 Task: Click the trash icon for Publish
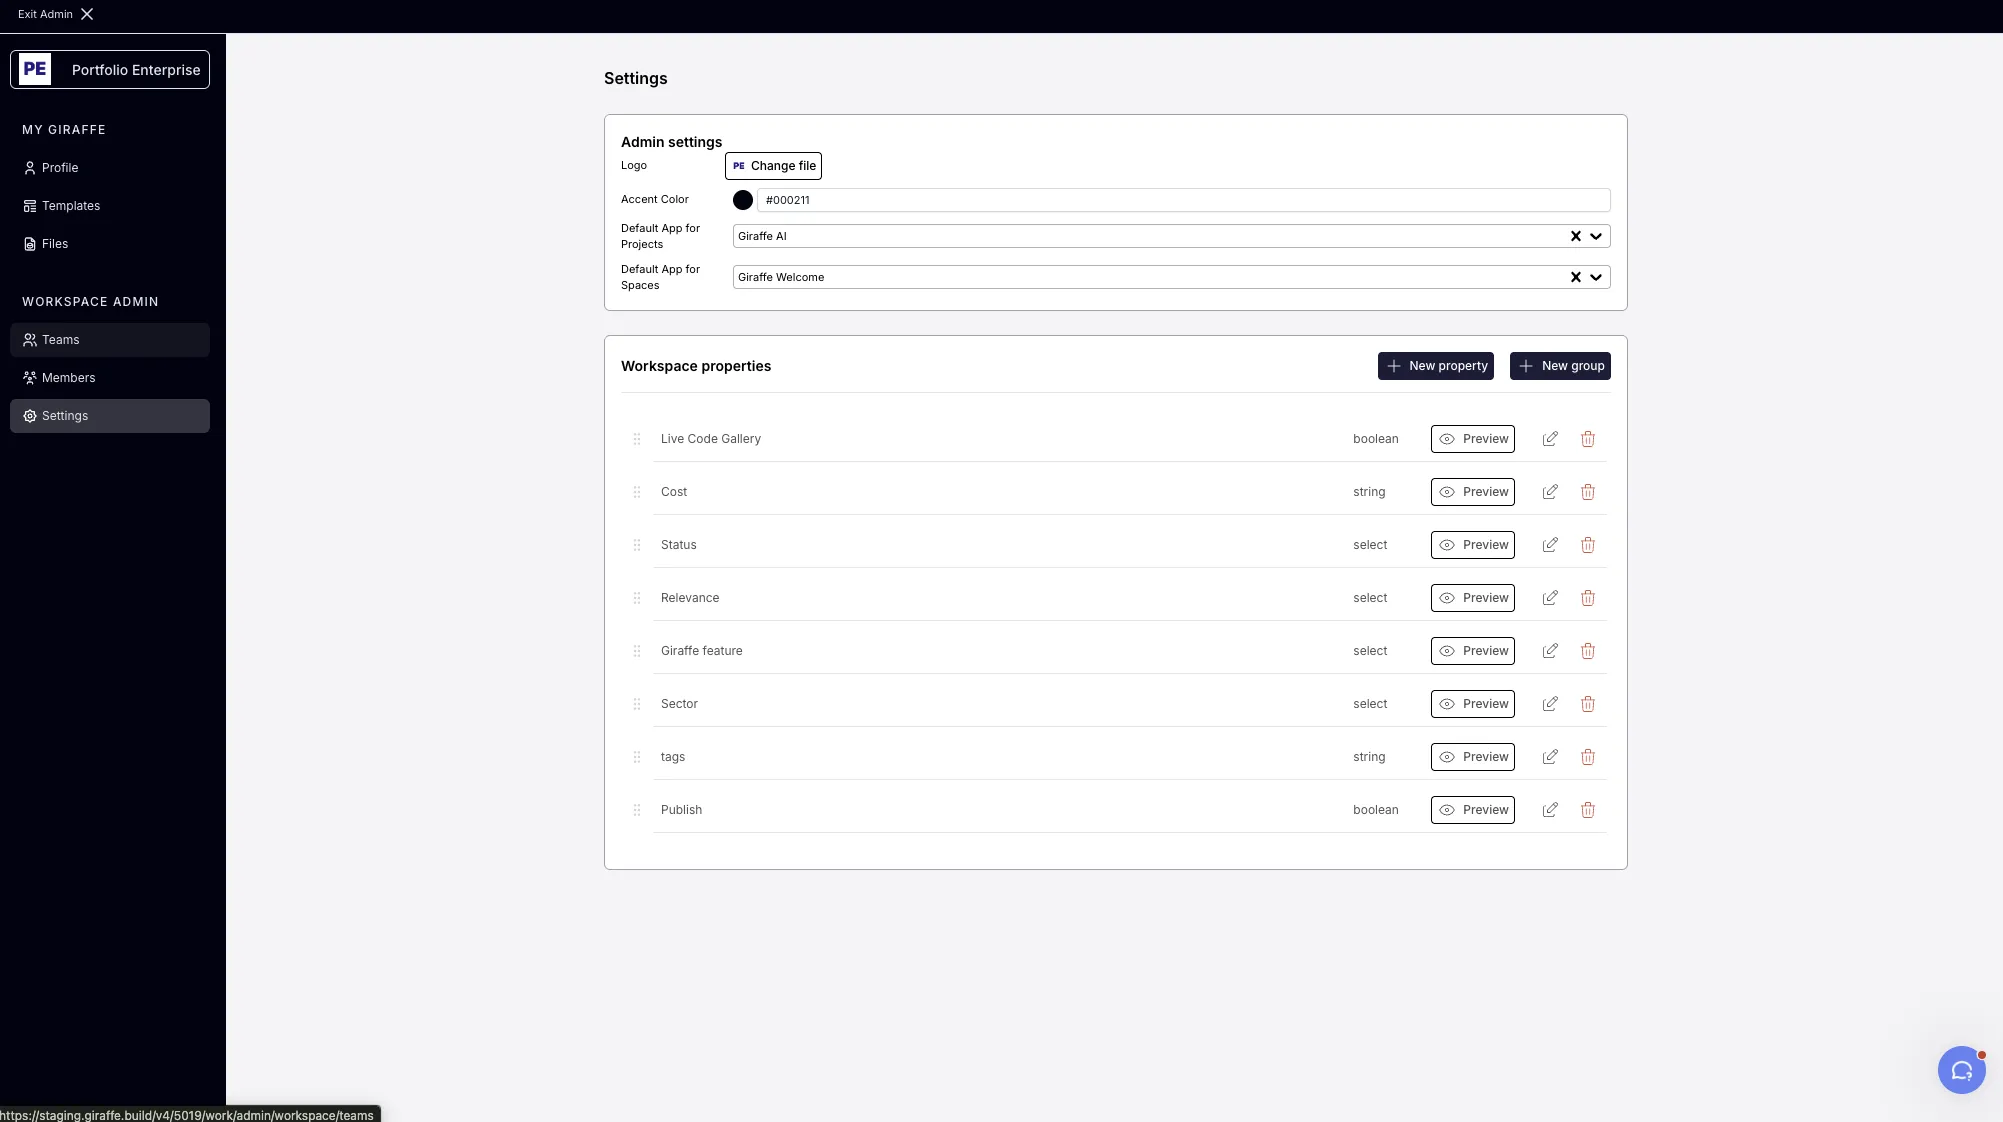(x=1588, y=810)
